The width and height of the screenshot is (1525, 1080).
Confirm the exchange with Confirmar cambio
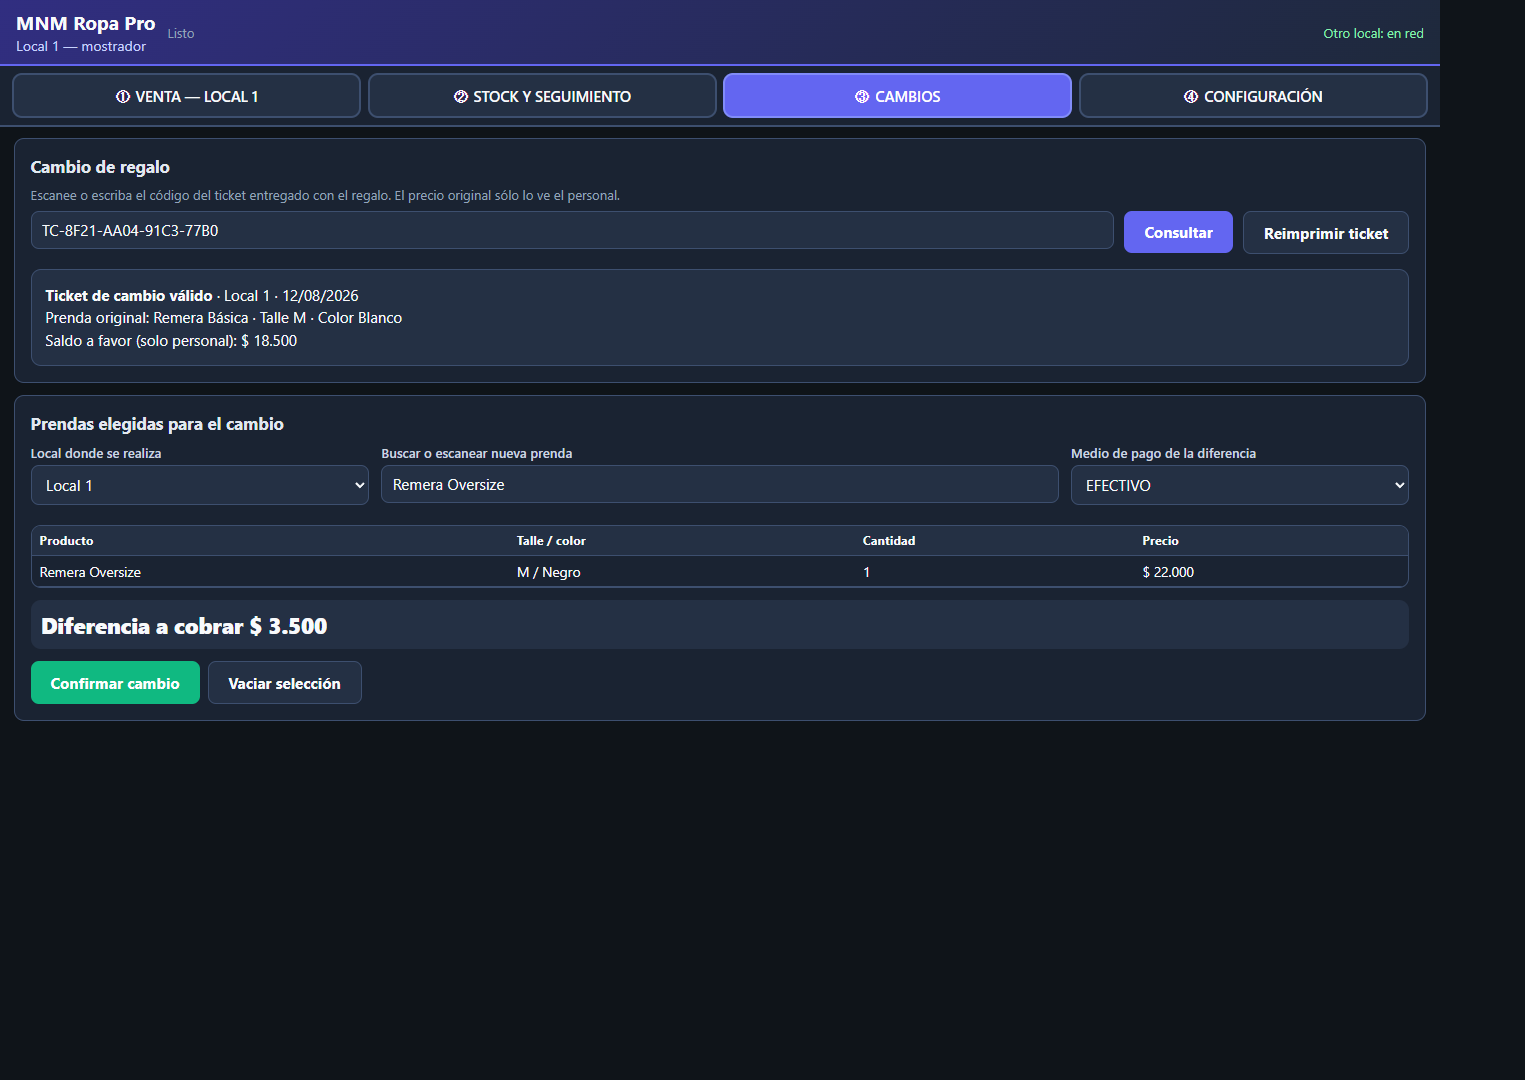[x=115, y=683]
